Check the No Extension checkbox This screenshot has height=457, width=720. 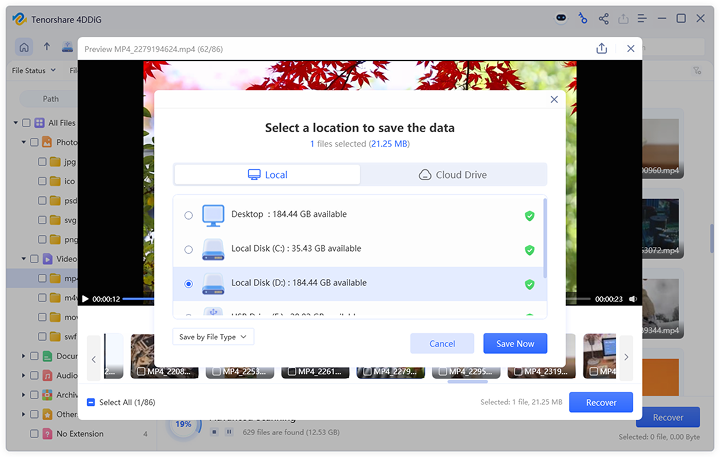[34, 434]
